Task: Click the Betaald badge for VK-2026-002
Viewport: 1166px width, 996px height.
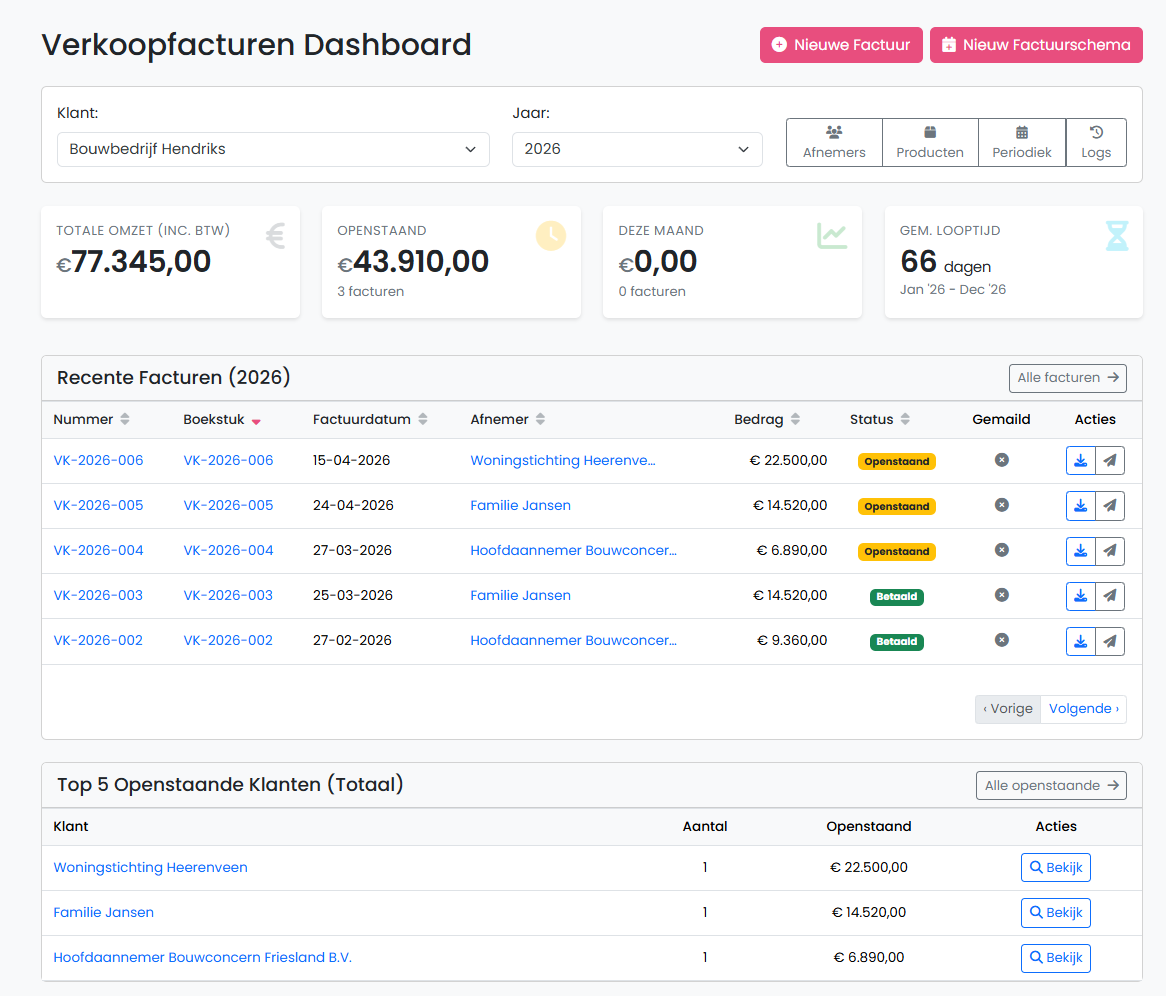Action: coord(897,641)
